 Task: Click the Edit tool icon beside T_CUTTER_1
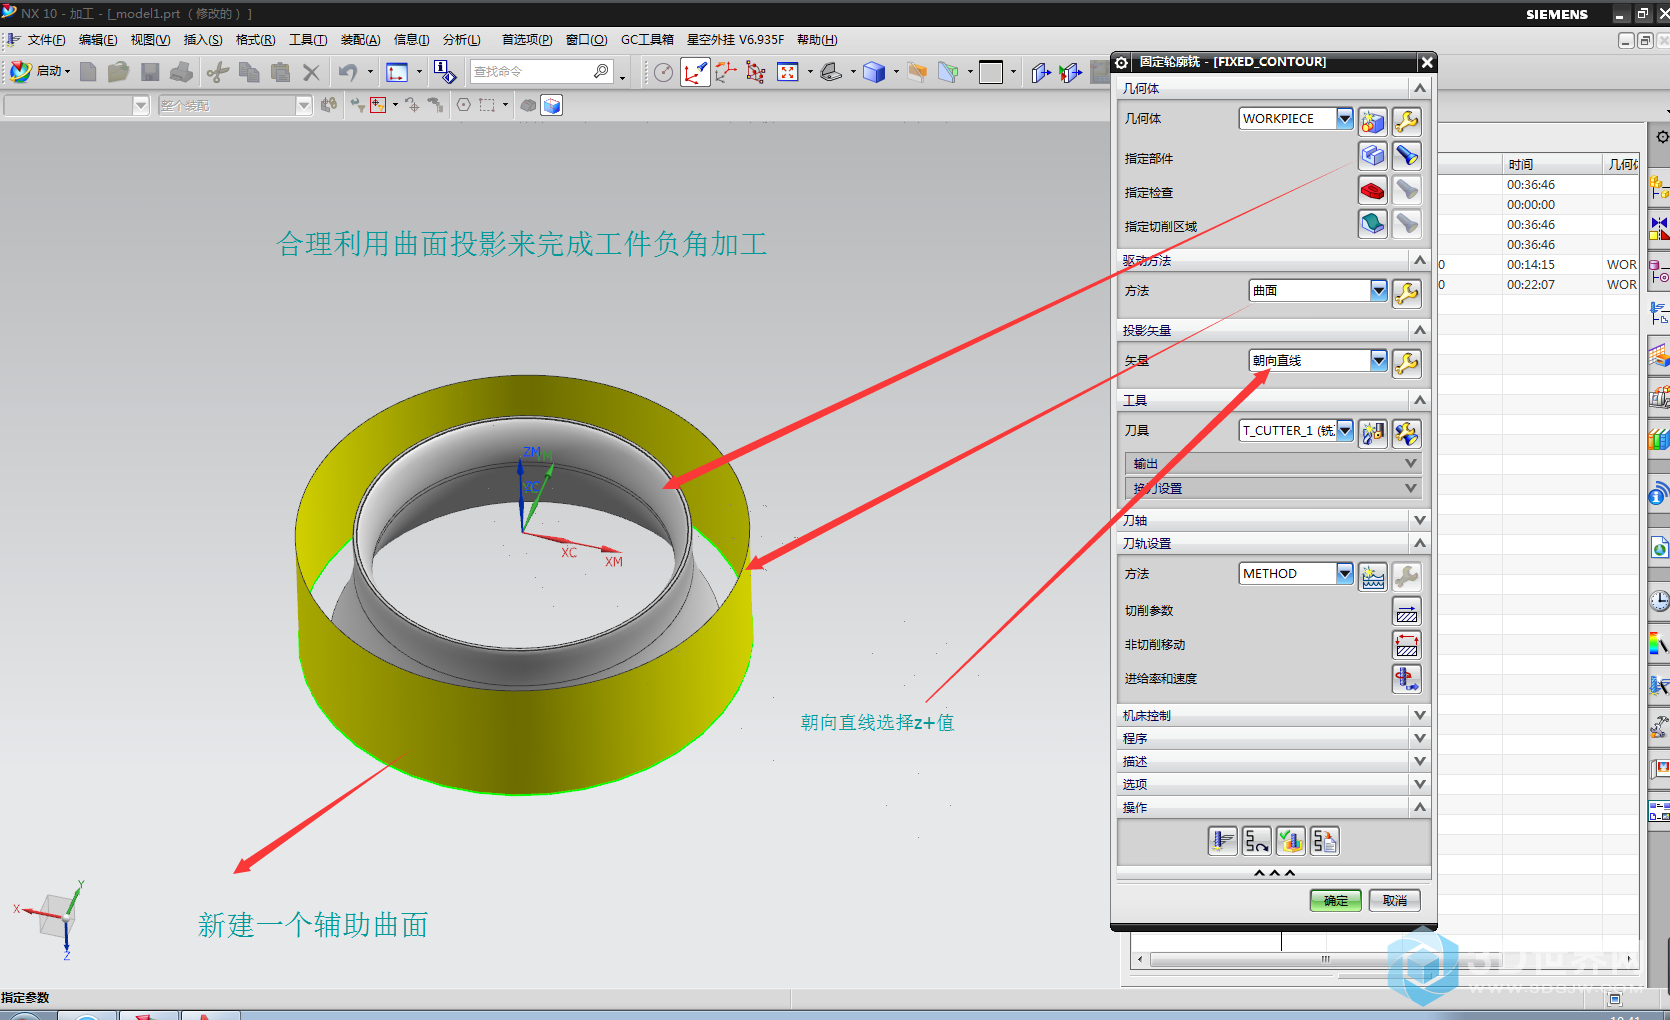tap(1407, 433)
